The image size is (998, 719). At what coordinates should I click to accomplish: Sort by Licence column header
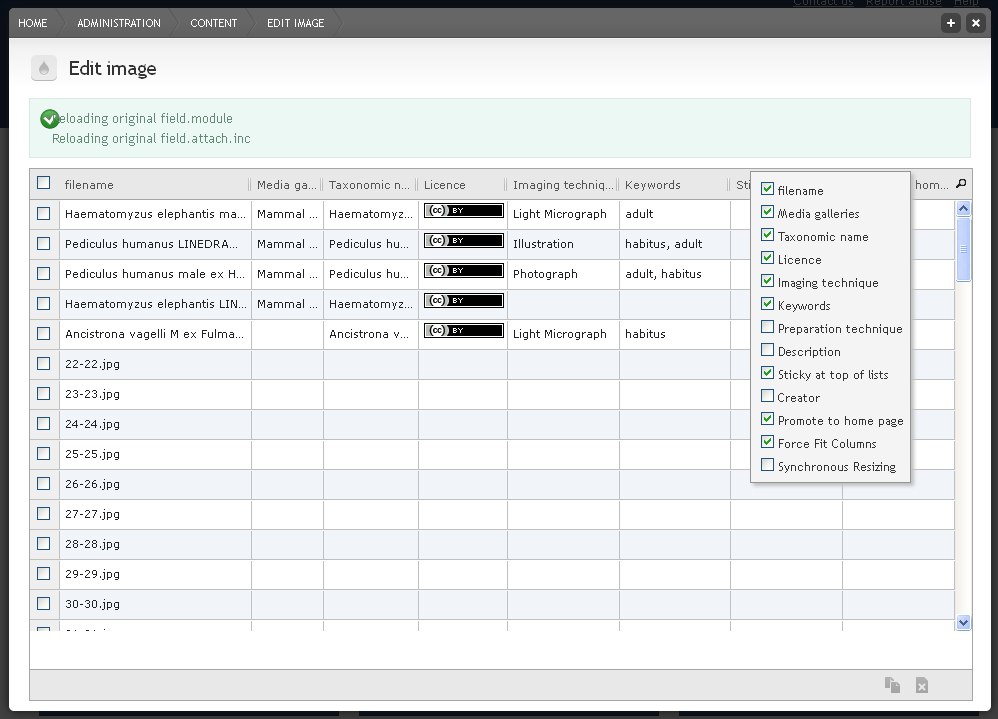click(x=462, y=185)
